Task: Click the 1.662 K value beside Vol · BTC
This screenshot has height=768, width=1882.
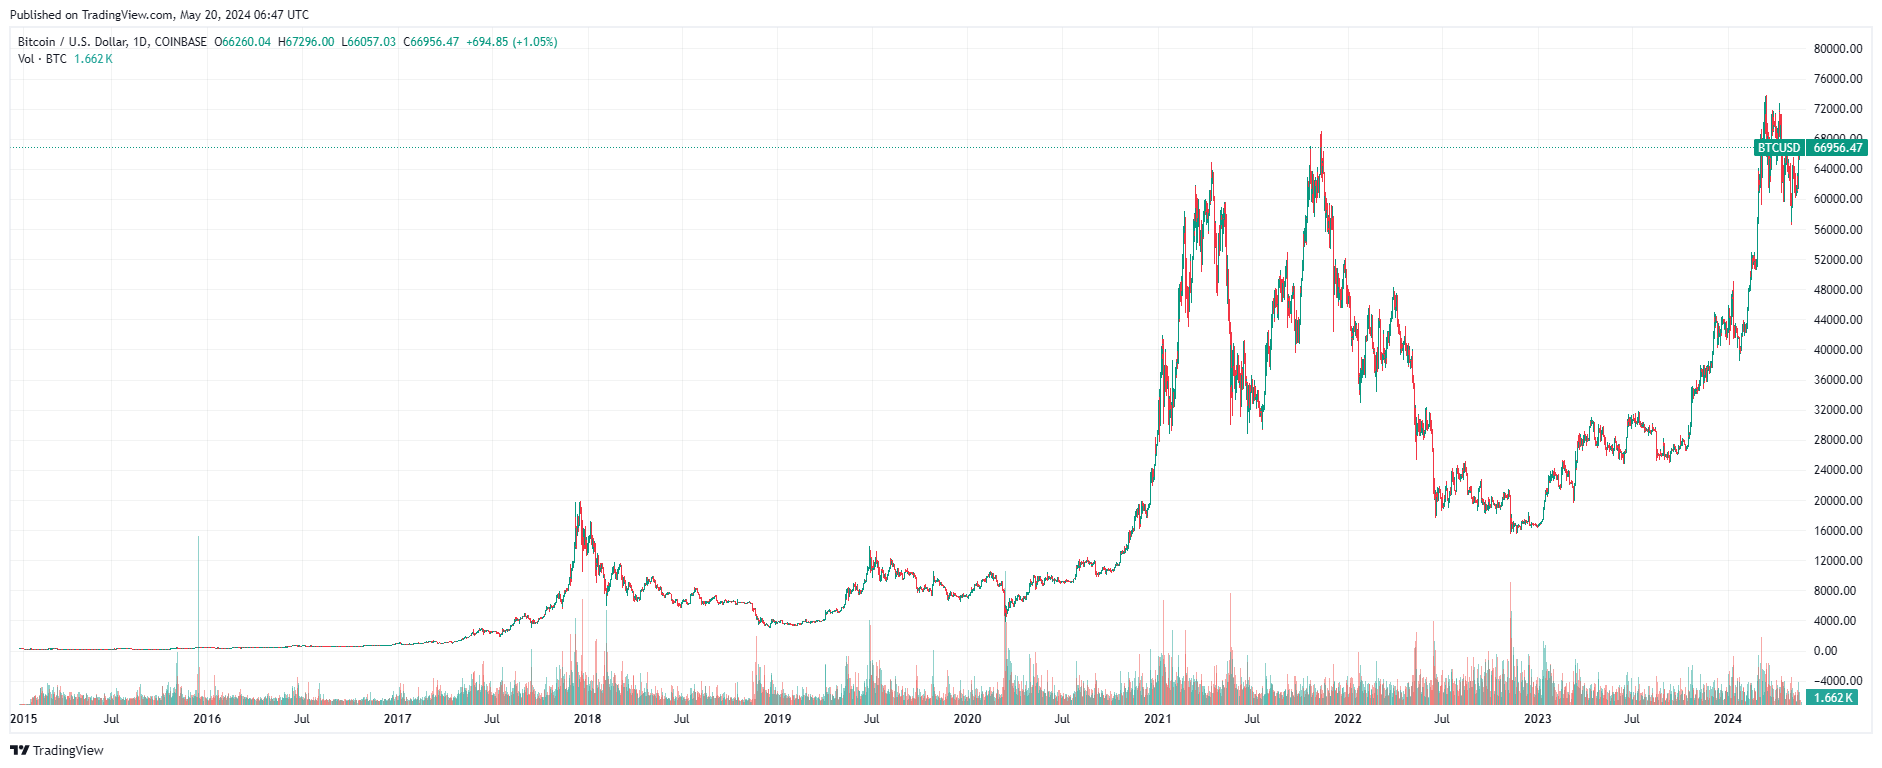Action: click(x=93, y=59)
